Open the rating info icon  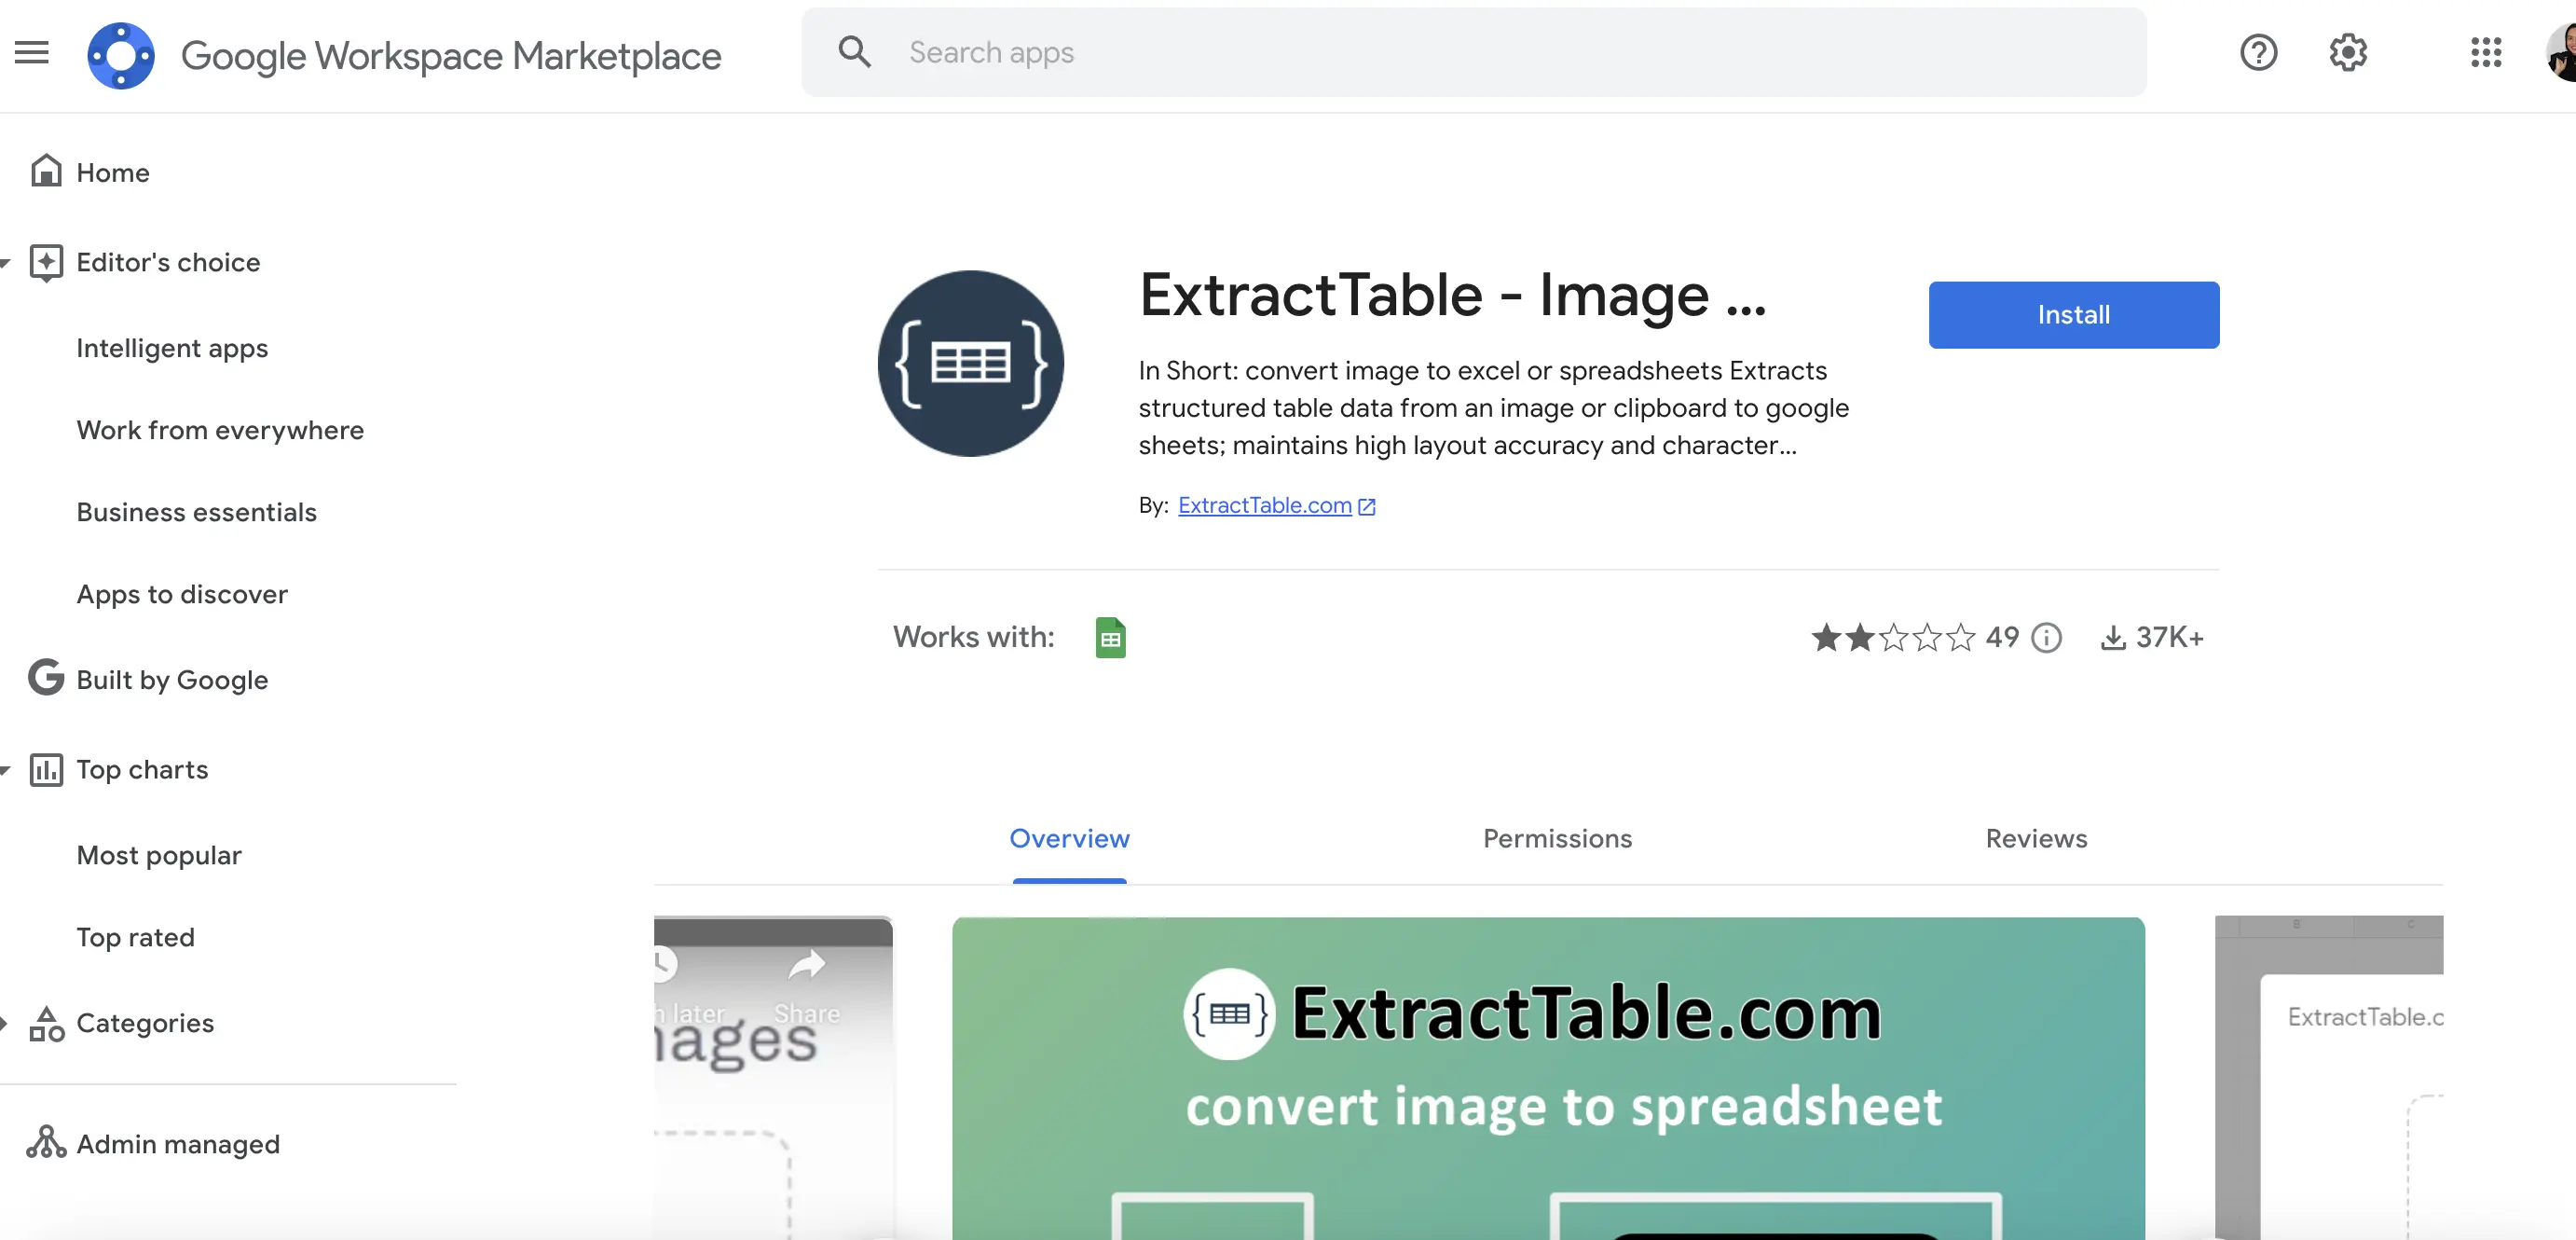[x=2047, y=637]
